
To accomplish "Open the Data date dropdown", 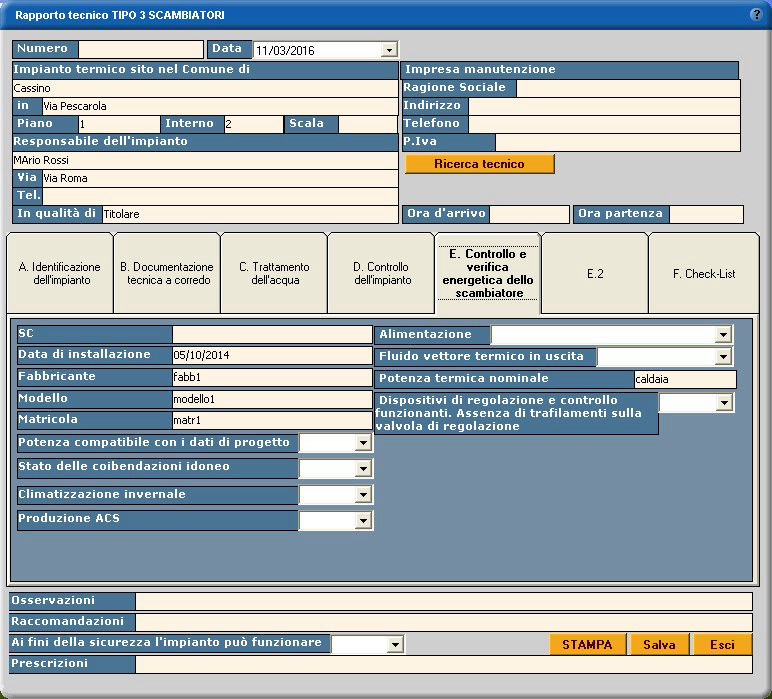I will (x=389, y=50).
